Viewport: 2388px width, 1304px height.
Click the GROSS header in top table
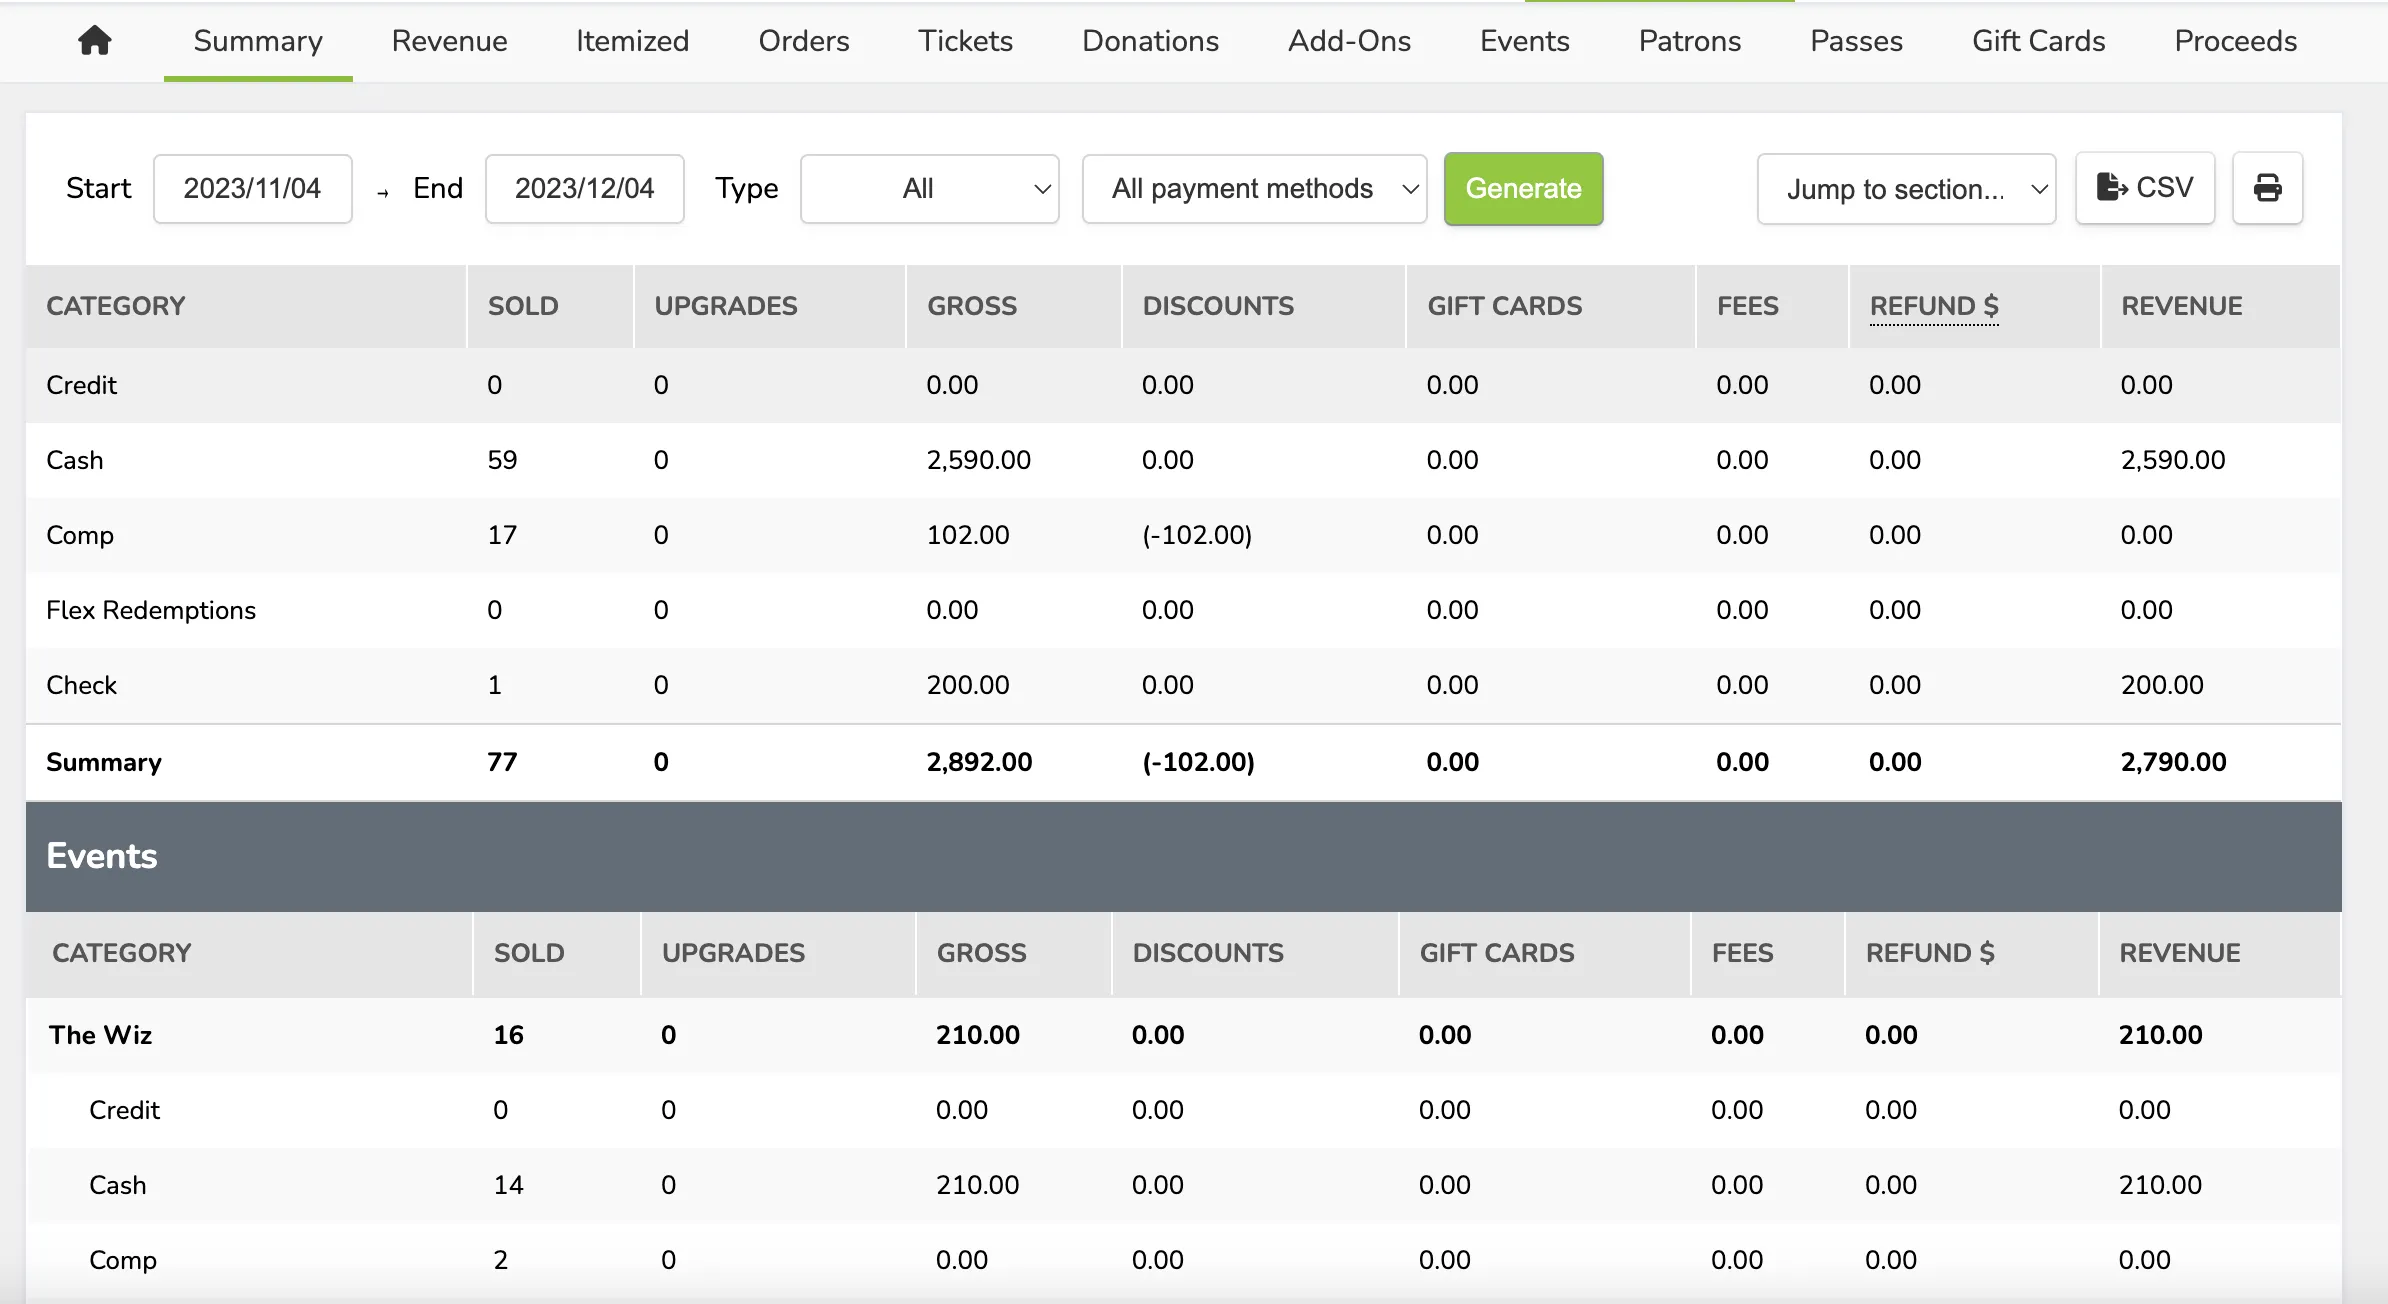point(972,306)
